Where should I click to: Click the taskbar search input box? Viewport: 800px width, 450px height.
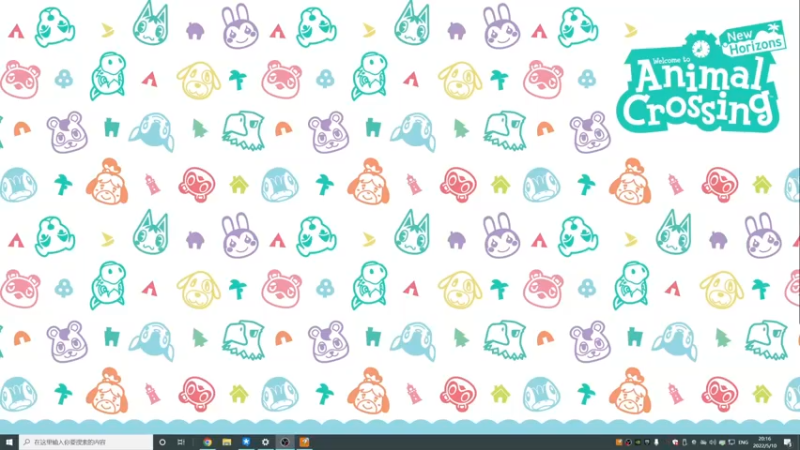[x=86, y=442]
